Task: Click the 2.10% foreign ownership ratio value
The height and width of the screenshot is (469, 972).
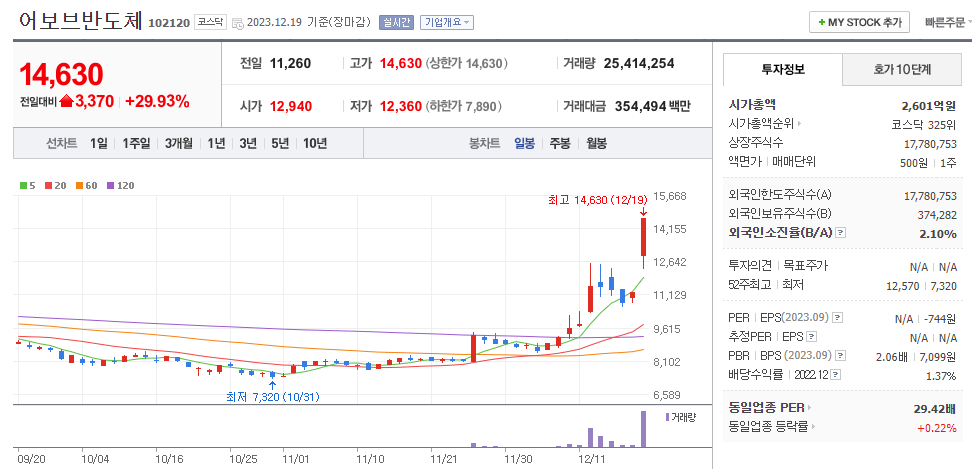Action: tap(939, 234)
